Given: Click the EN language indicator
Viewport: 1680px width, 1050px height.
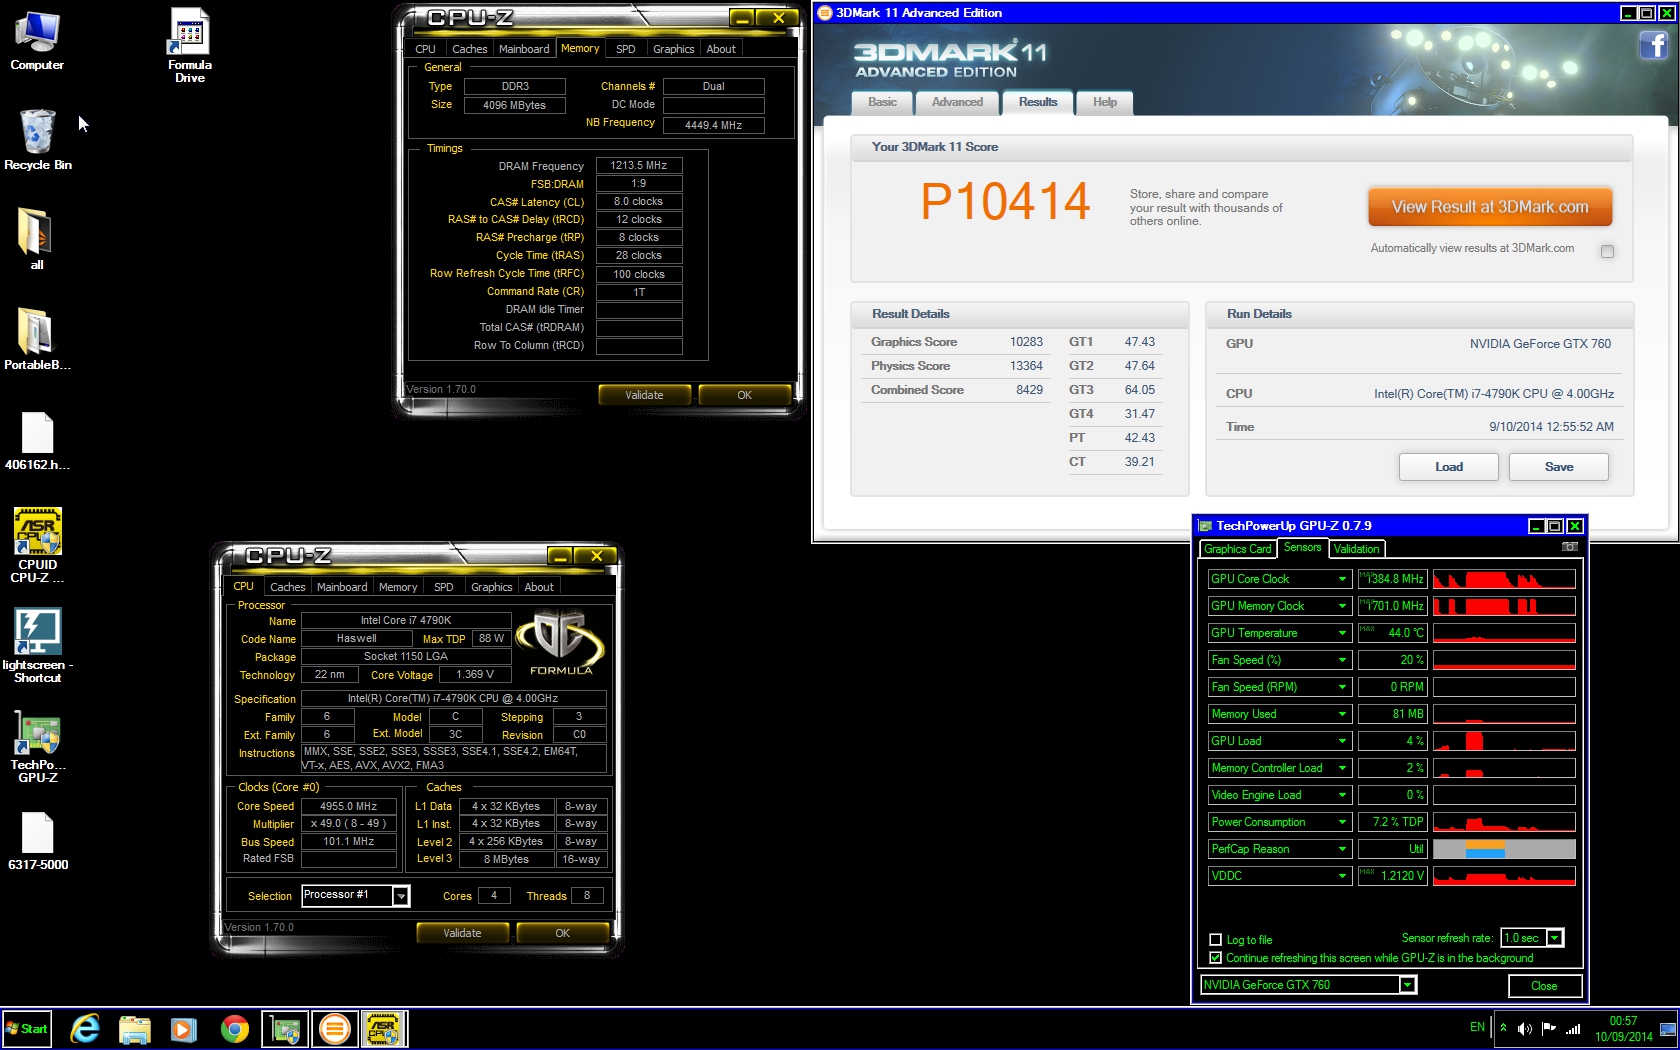Looking at the screenshot, I should [1477, 1027].
